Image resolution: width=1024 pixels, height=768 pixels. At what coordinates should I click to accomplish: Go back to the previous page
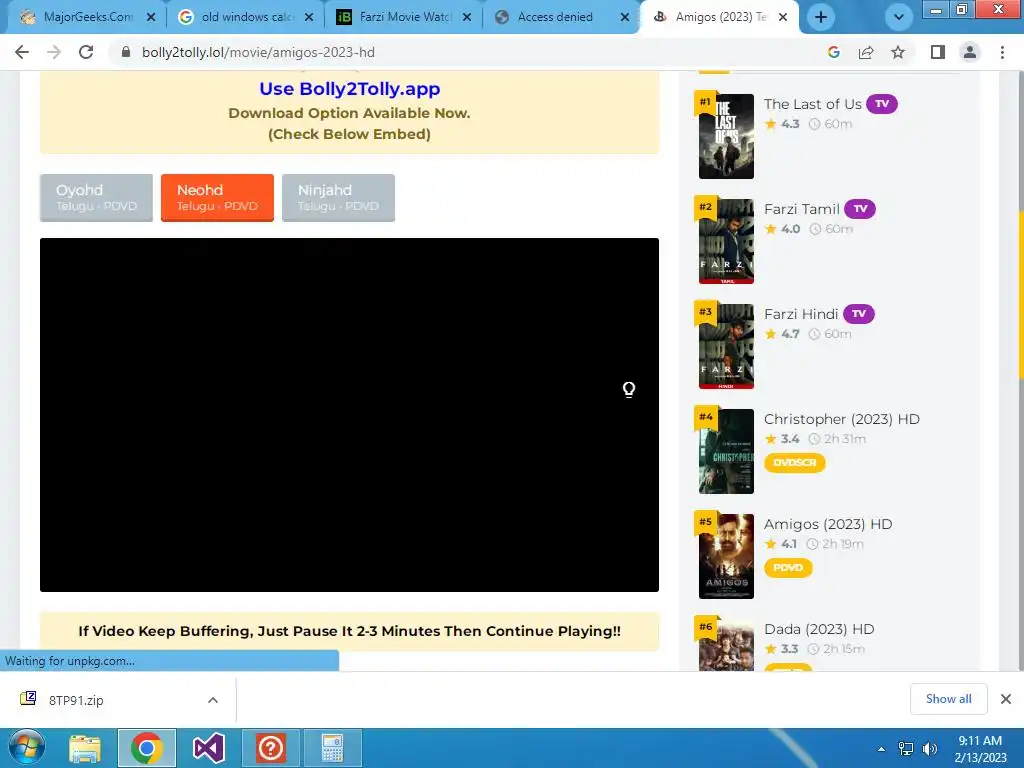[22, 52]
